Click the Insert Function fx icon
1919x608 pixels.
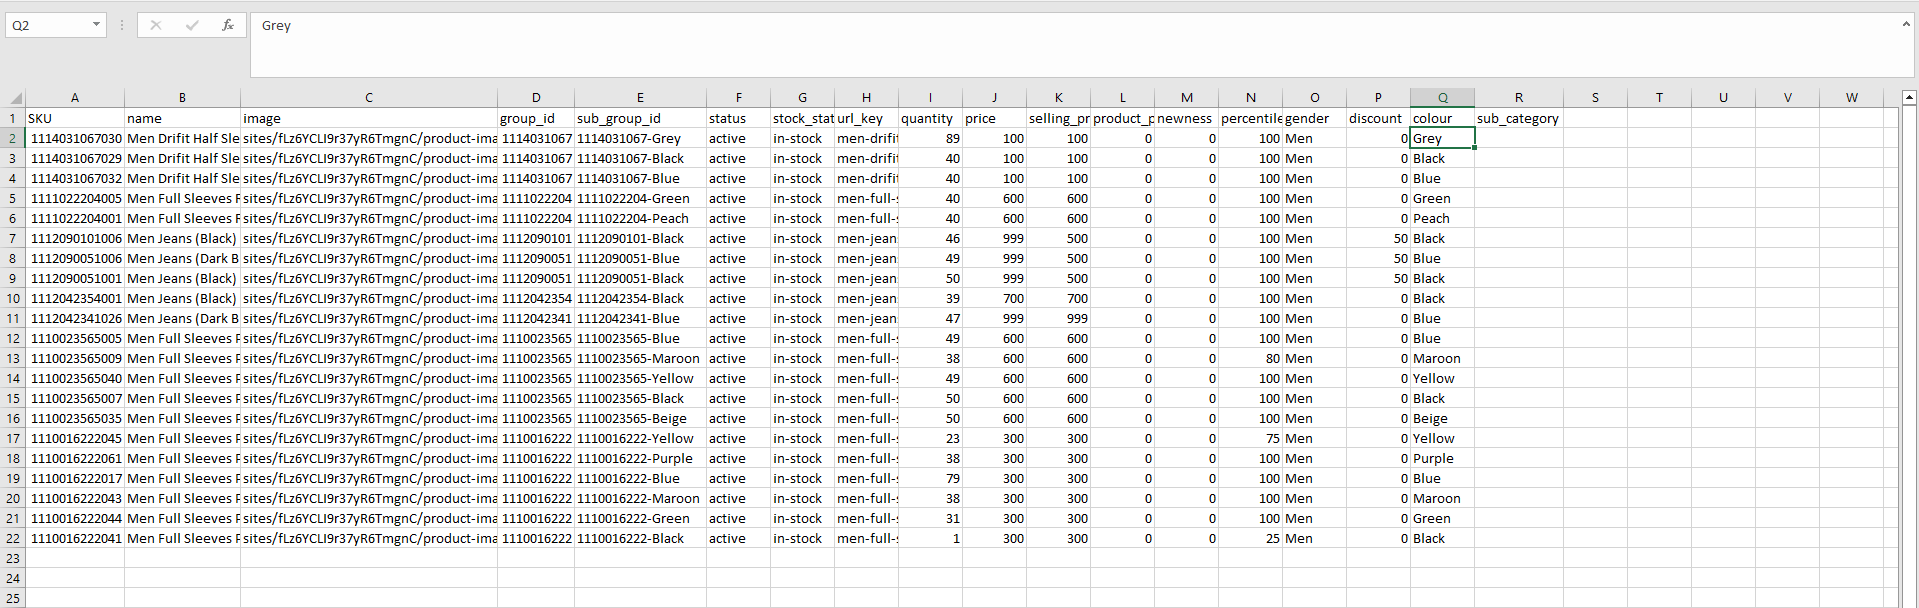[x=228, y=25]
